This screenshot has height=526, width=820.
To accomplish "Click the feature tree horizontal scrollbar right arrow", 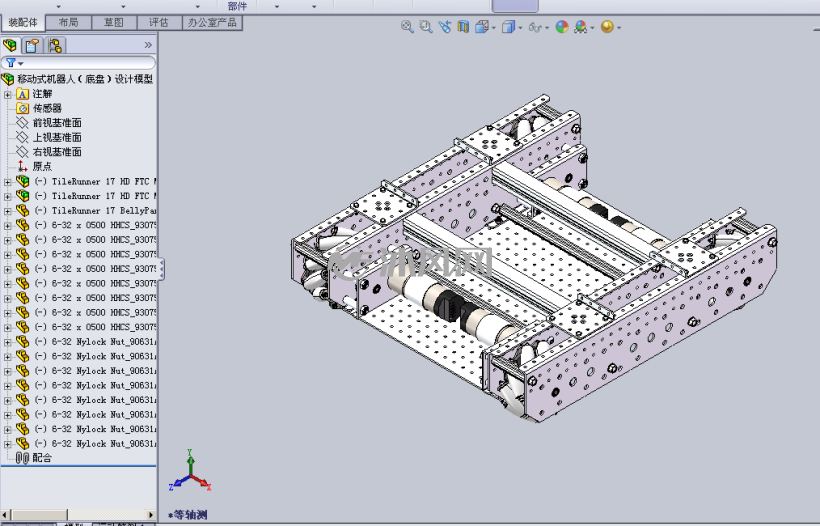I will pos(151,514).
